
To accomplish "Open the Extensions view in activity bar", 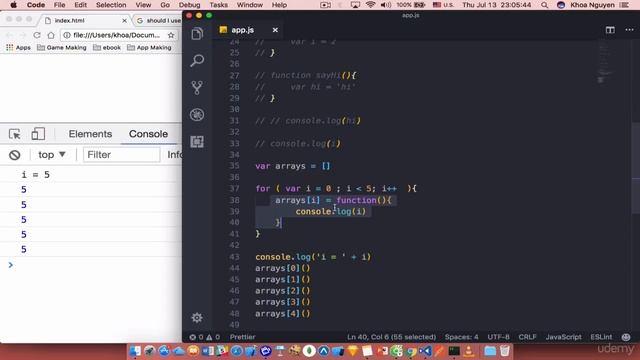I will (x=197, y=142).
